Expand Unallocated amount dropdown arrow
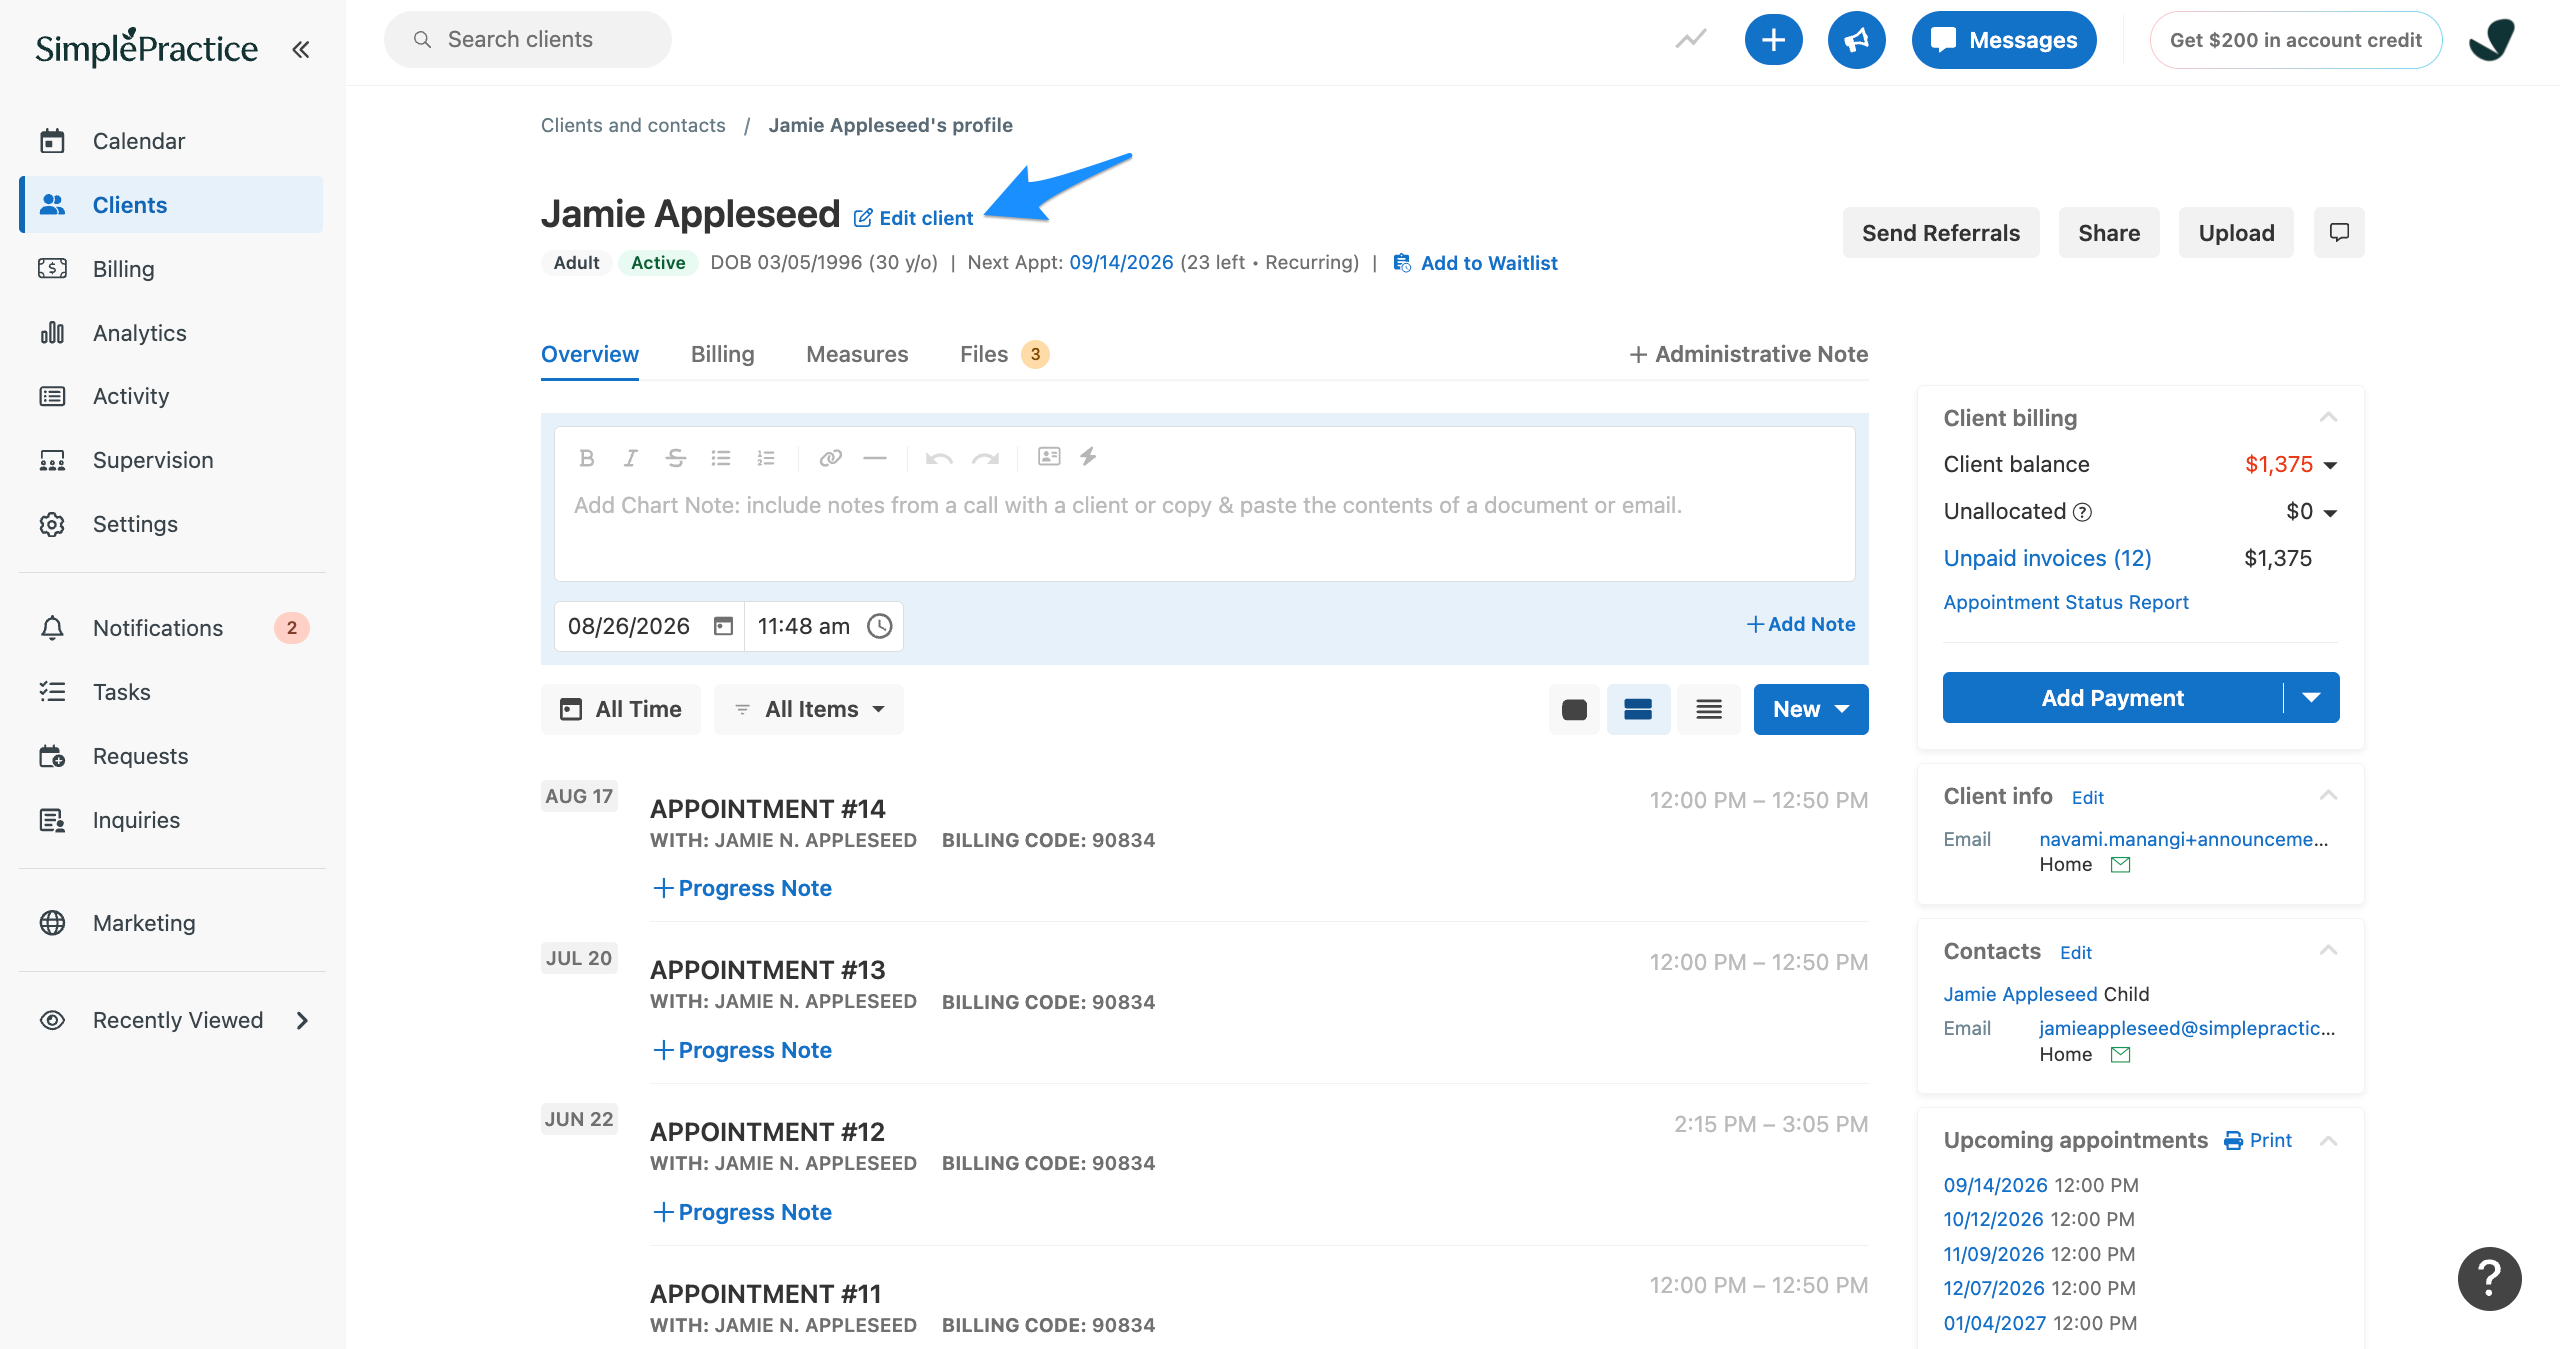The width and height of the screenshot is (2560, 1349). point(2330,513)
